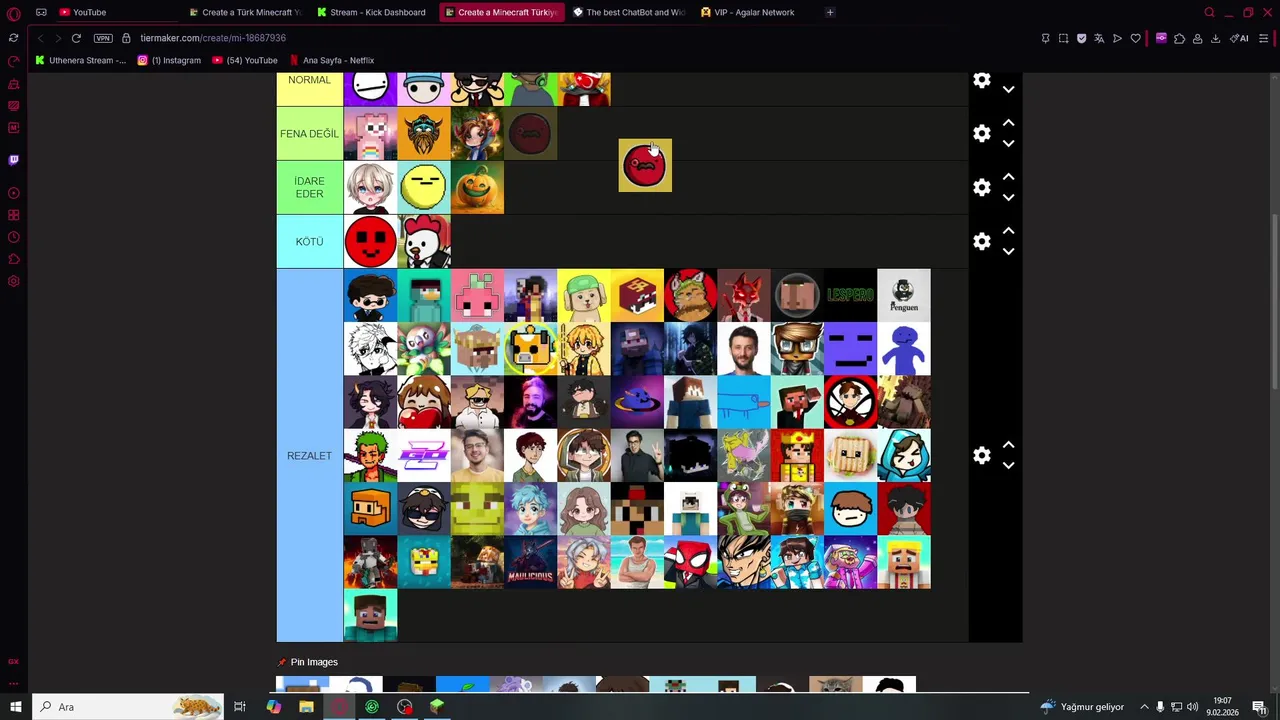Image resolution: width=1280 pixels, height=720 pixels.
Task: Open volume icon in system tray
Action: (x=1192, y=707)
